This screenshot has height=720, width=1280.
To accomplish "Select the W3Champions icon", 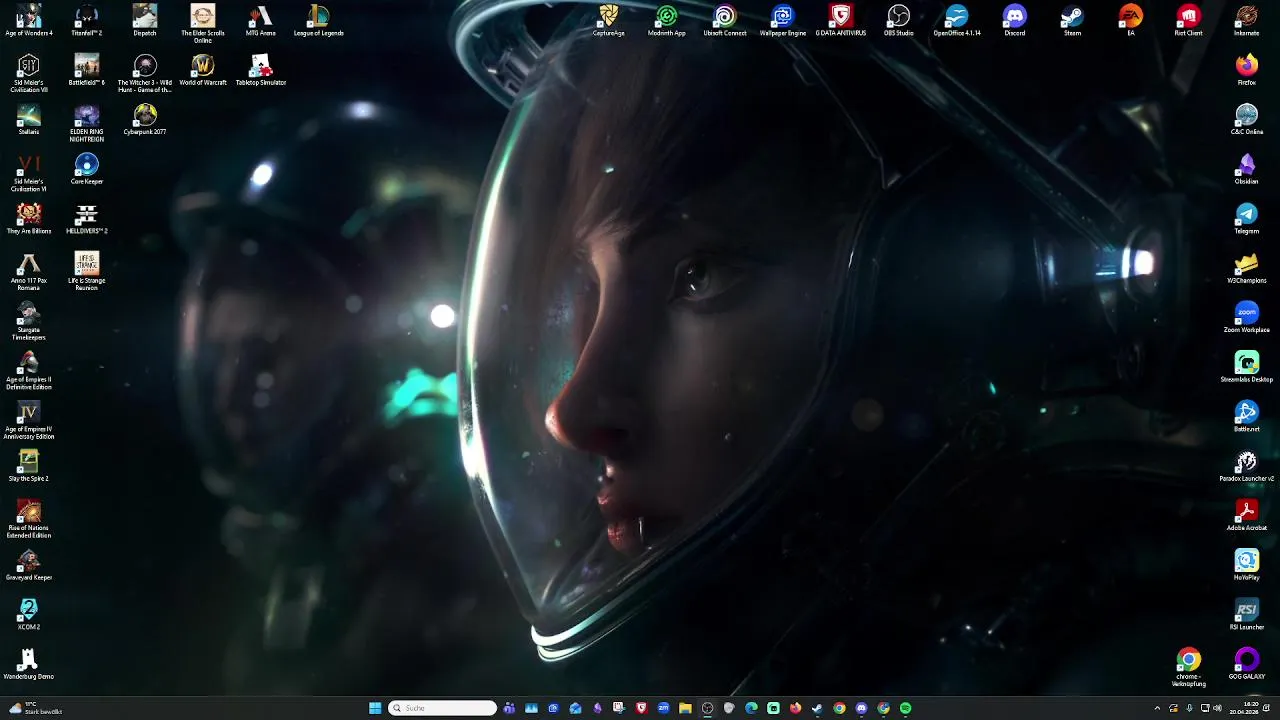I will click(x=1247, y=268).
